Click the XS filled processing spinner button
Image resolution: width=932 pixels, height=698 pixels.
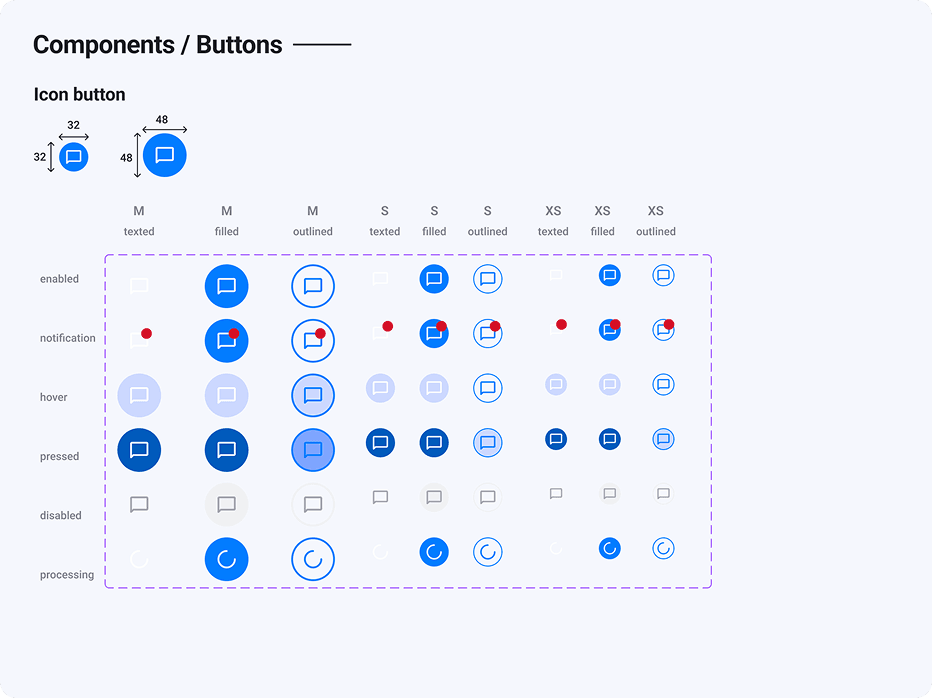click(x=609, y=548)
